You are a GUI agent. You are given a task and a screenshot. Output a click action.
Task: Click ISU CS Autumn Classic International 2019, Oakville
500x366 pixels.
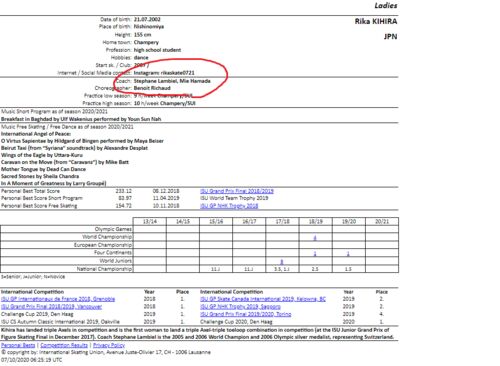pyautogui.click(x=60, y=322)
